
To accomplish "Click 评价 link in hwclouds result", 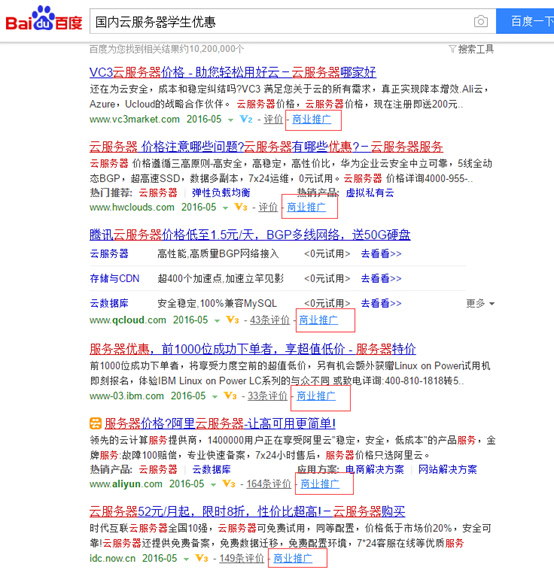I will tap(268, 207).
